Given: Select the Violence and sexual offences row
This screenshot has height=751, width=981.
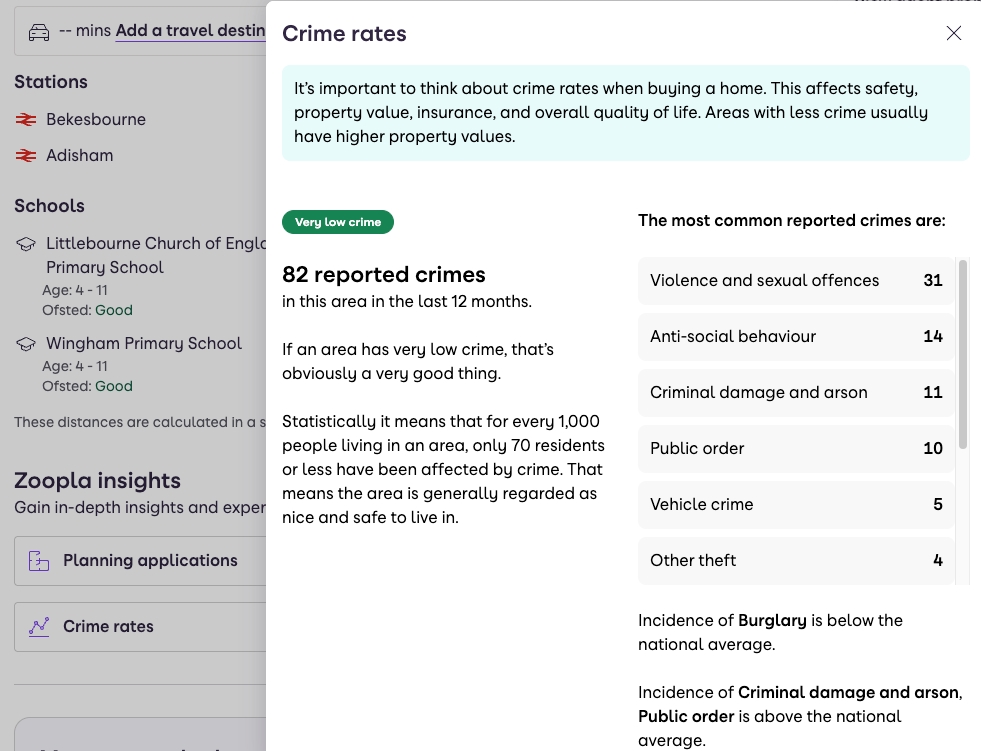Looking at the screenshot, I should point(796,281).
